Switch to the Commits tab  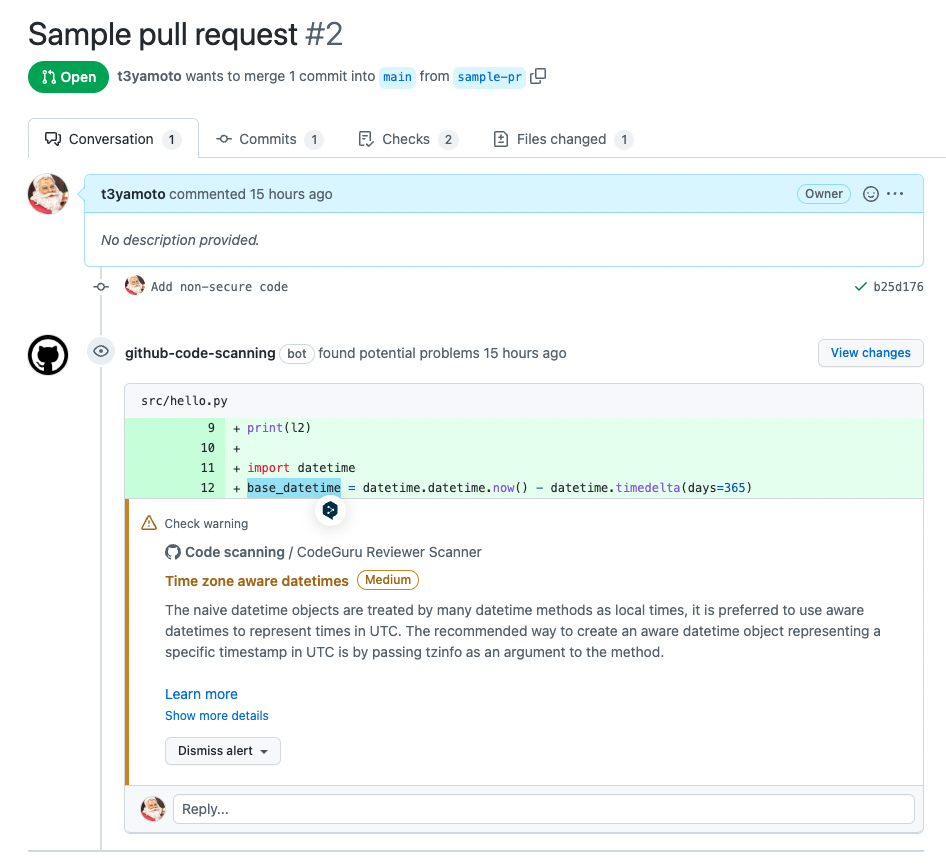269,139
